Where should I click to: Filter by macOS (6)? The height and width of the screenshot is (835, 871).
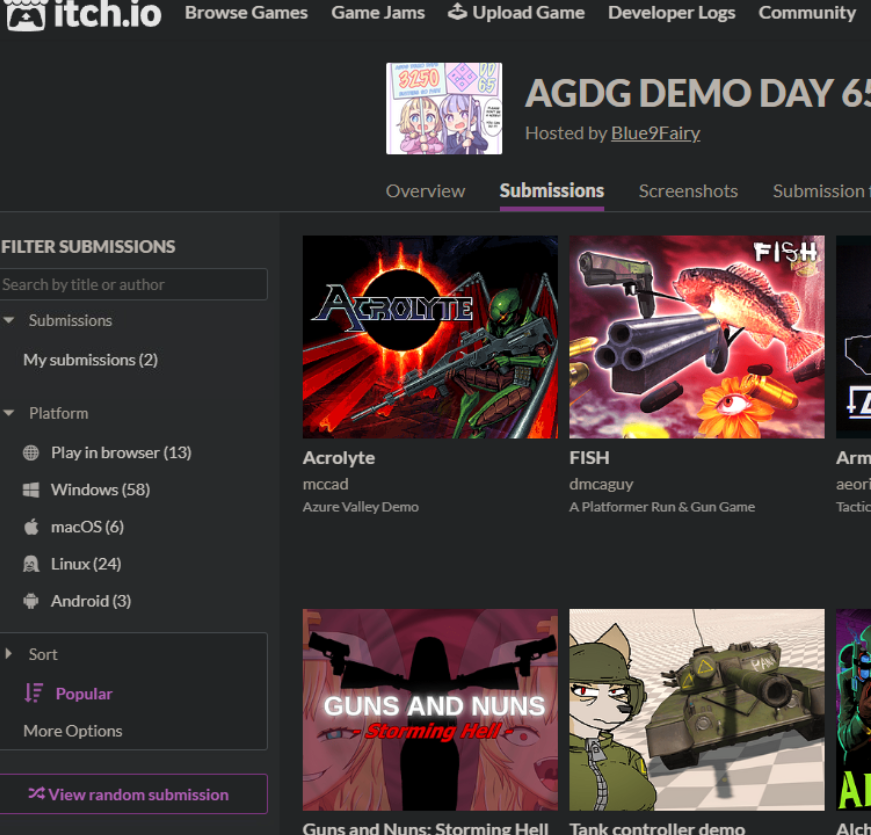click(x=87, y=527)
